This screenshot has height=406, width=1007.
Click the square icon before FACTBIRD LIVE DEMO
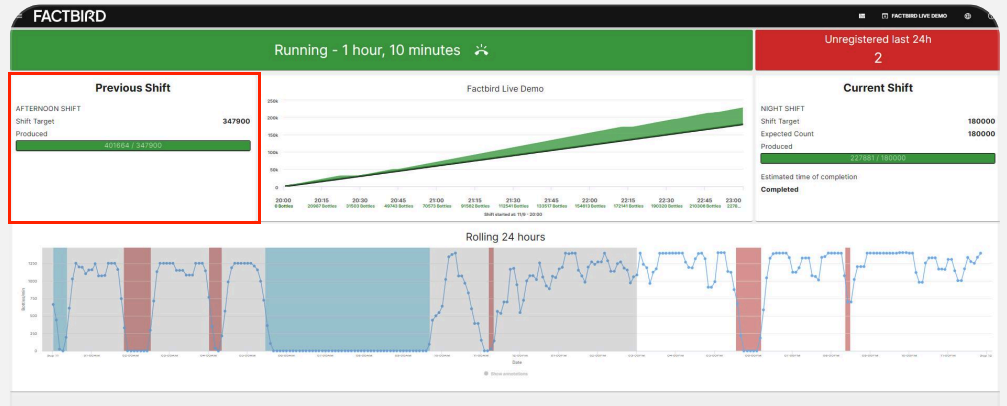885,16
